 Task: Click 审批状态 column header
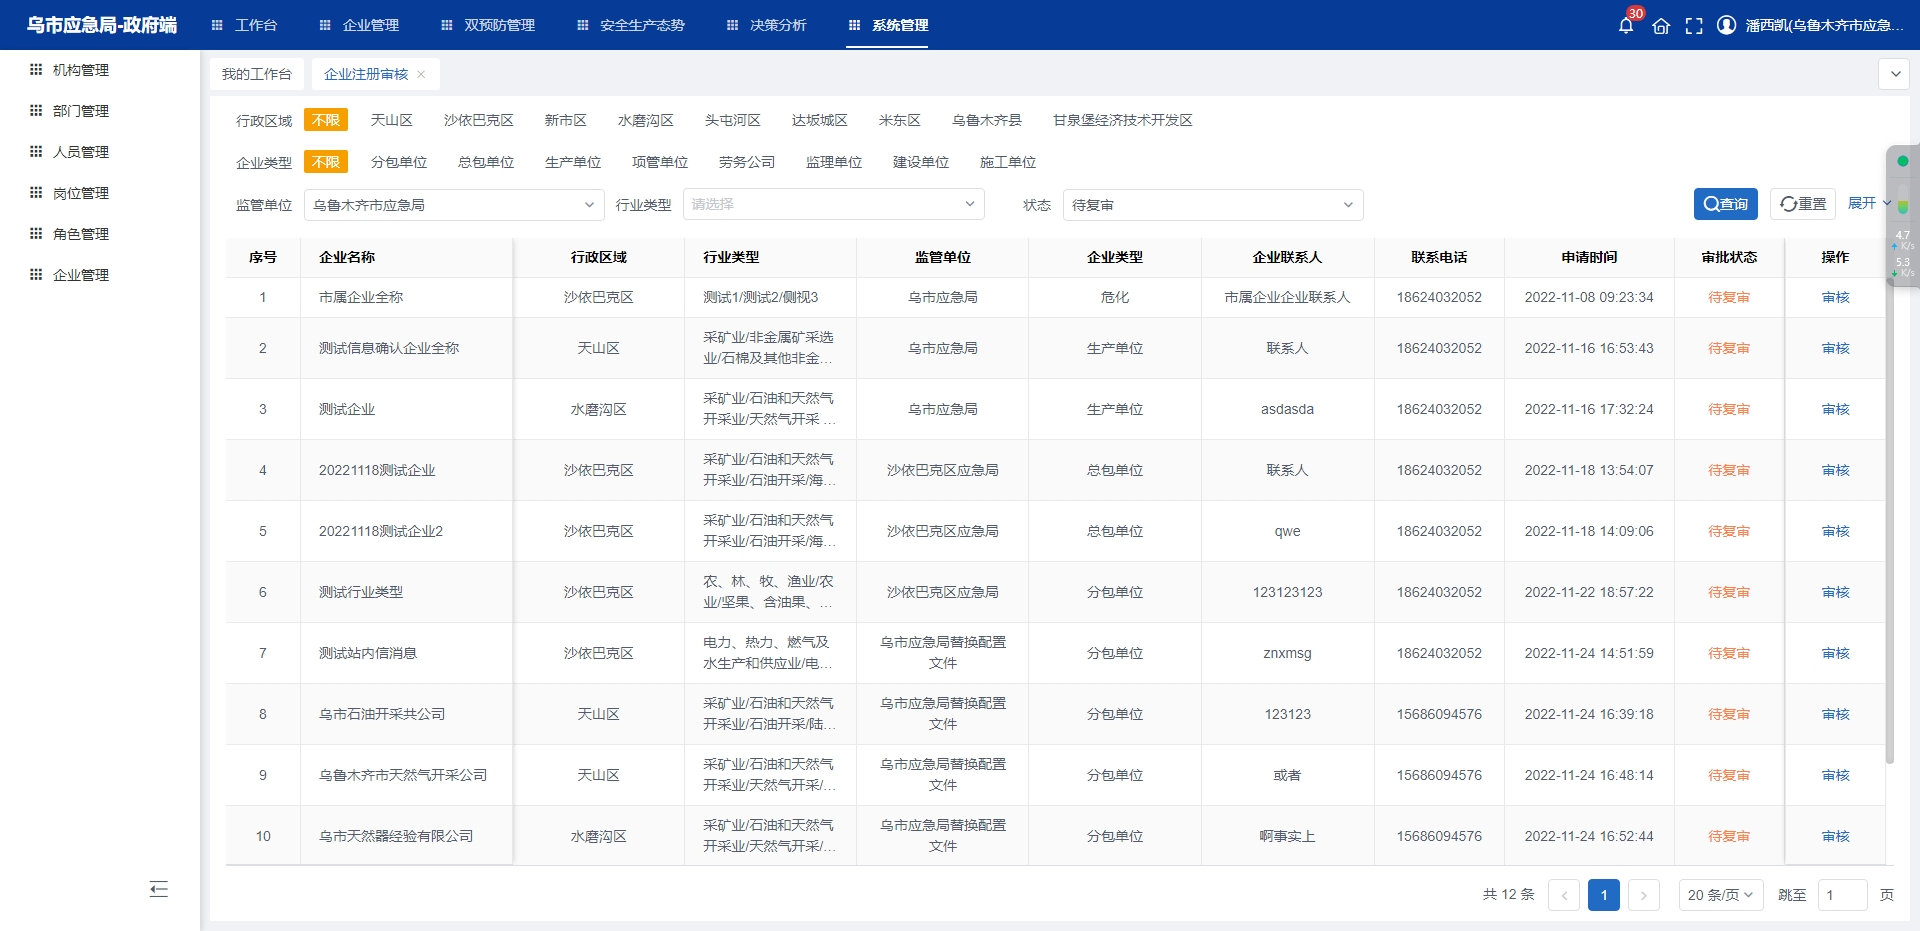1729,257
